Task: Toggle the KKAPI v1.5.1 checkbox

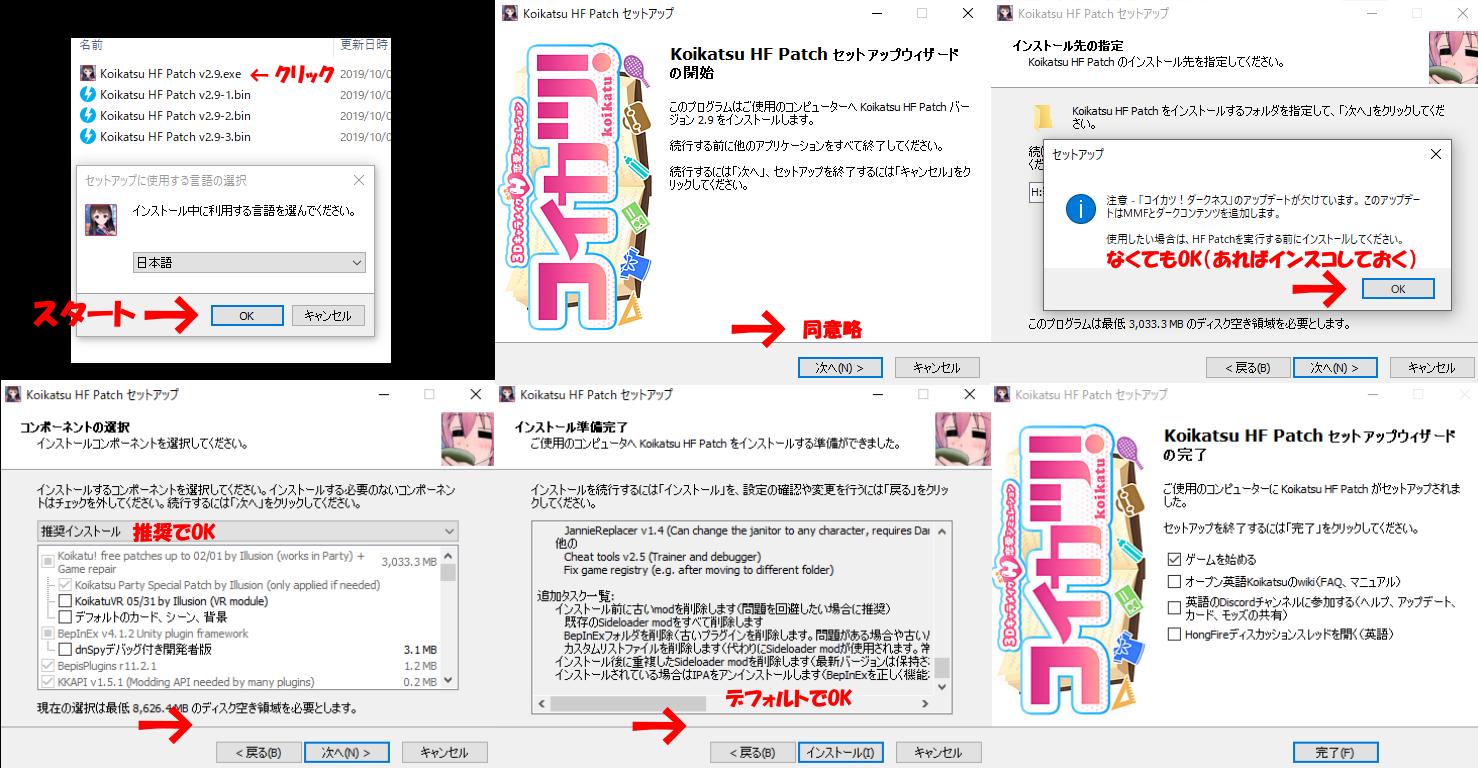Action: [48, 682]
